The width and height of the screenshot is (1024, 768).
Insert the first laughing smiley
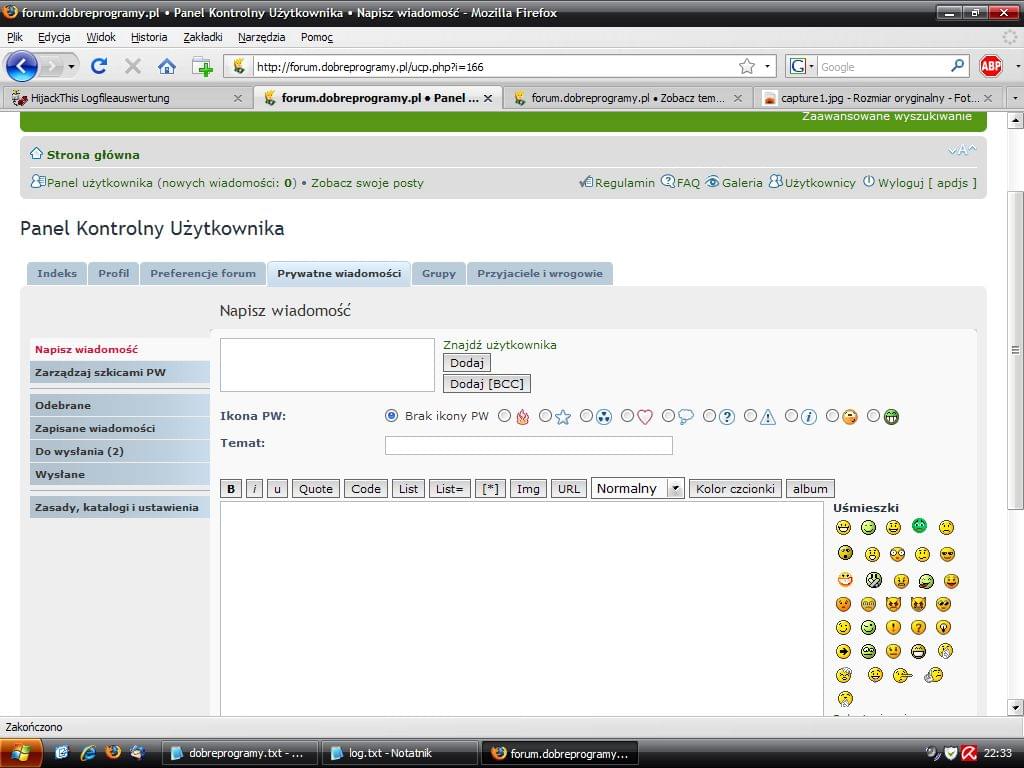click(x=843, y=527)
